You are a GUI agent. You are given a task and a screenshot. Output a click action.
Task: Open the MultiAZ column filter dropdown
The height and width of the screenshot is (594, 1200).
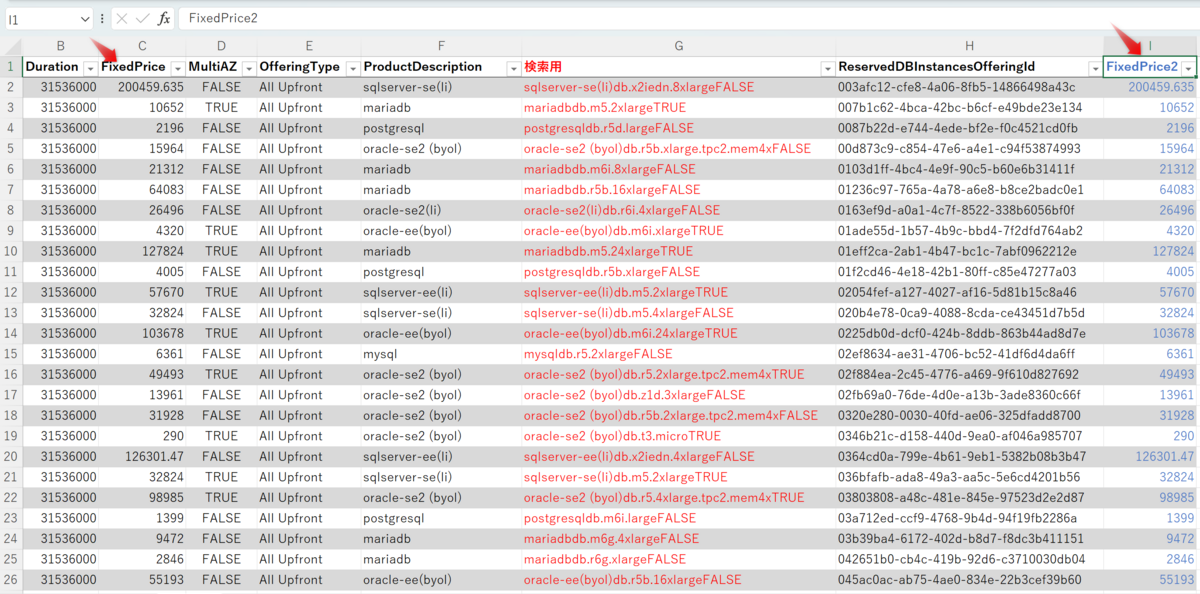tap(247, 67)
